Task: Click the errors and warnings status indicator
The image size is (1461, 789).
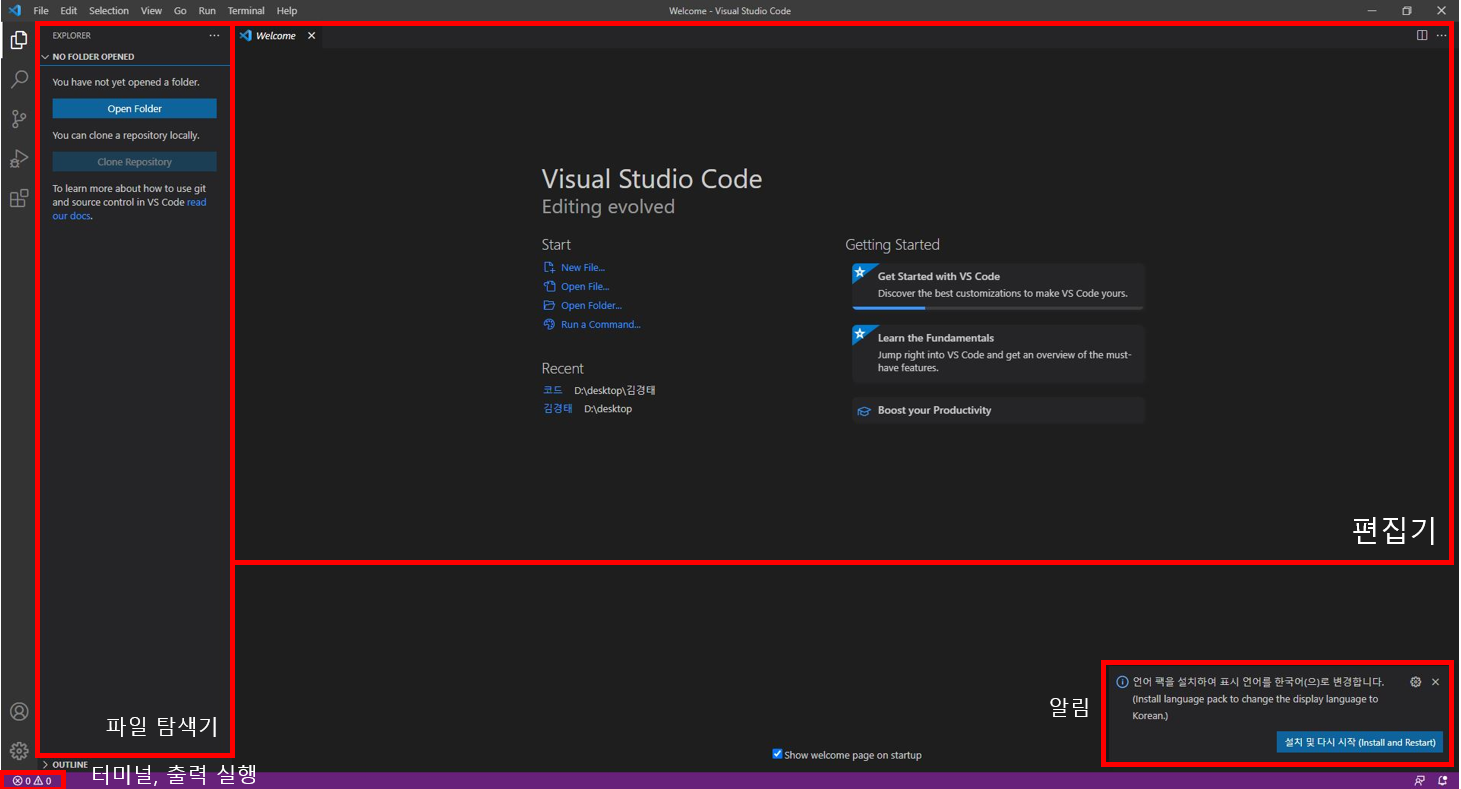Action: pos(32,781)
